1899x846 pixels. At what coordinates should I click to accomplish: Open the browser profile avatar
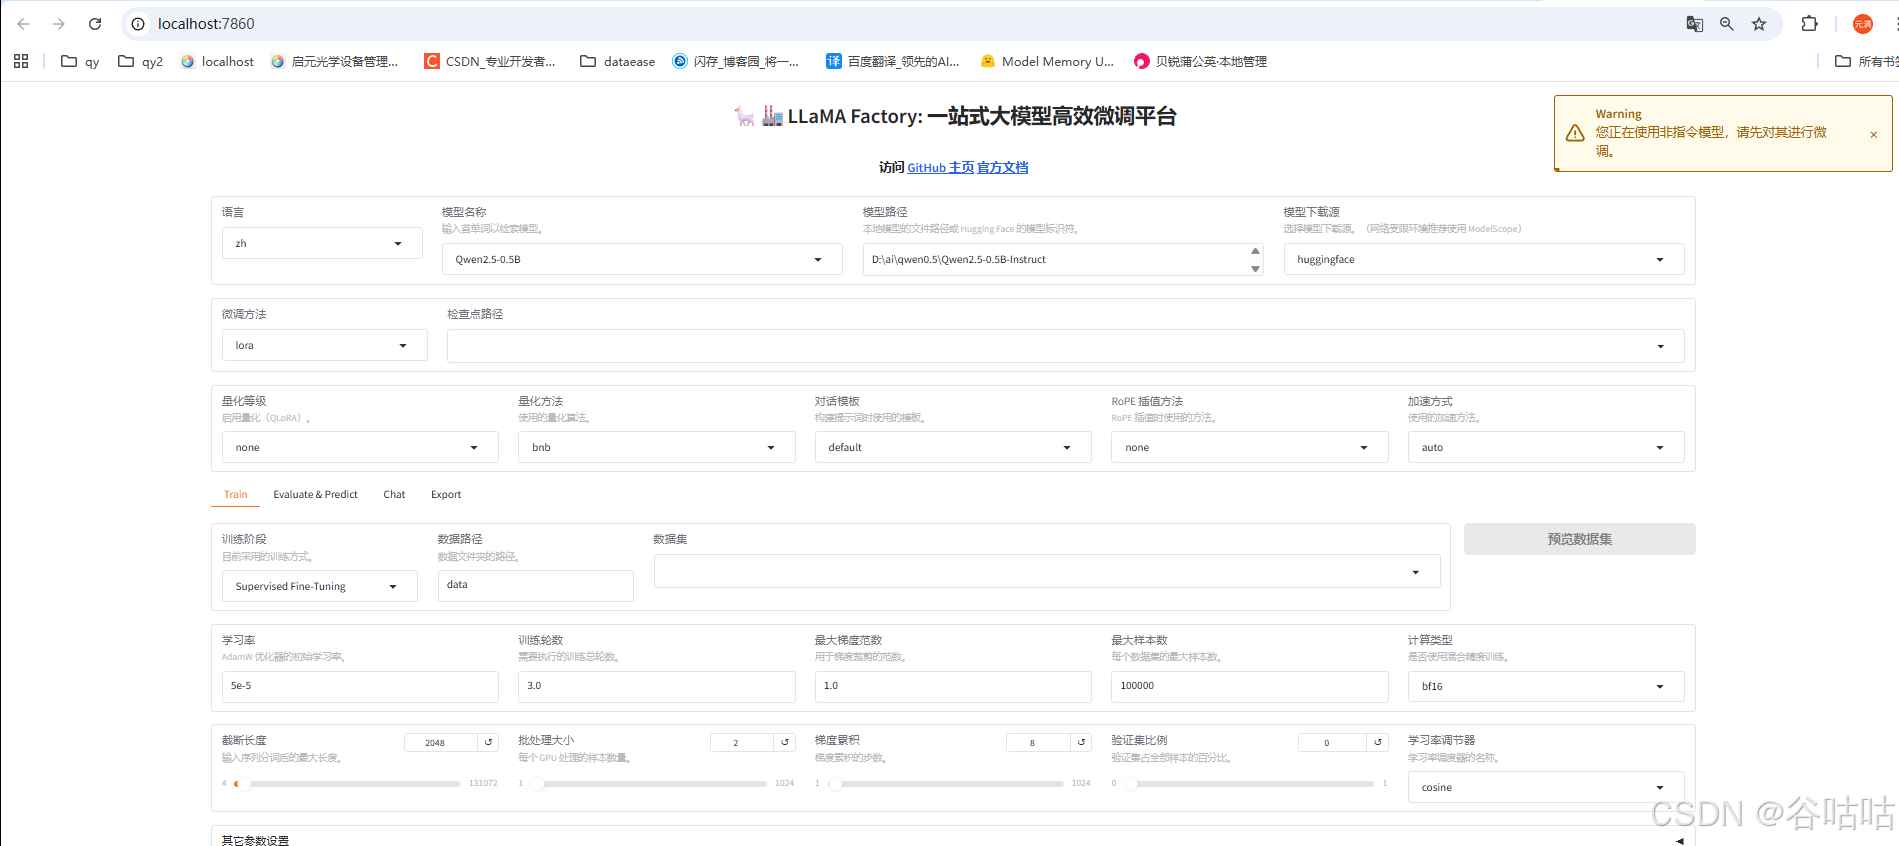point(1862,24)
